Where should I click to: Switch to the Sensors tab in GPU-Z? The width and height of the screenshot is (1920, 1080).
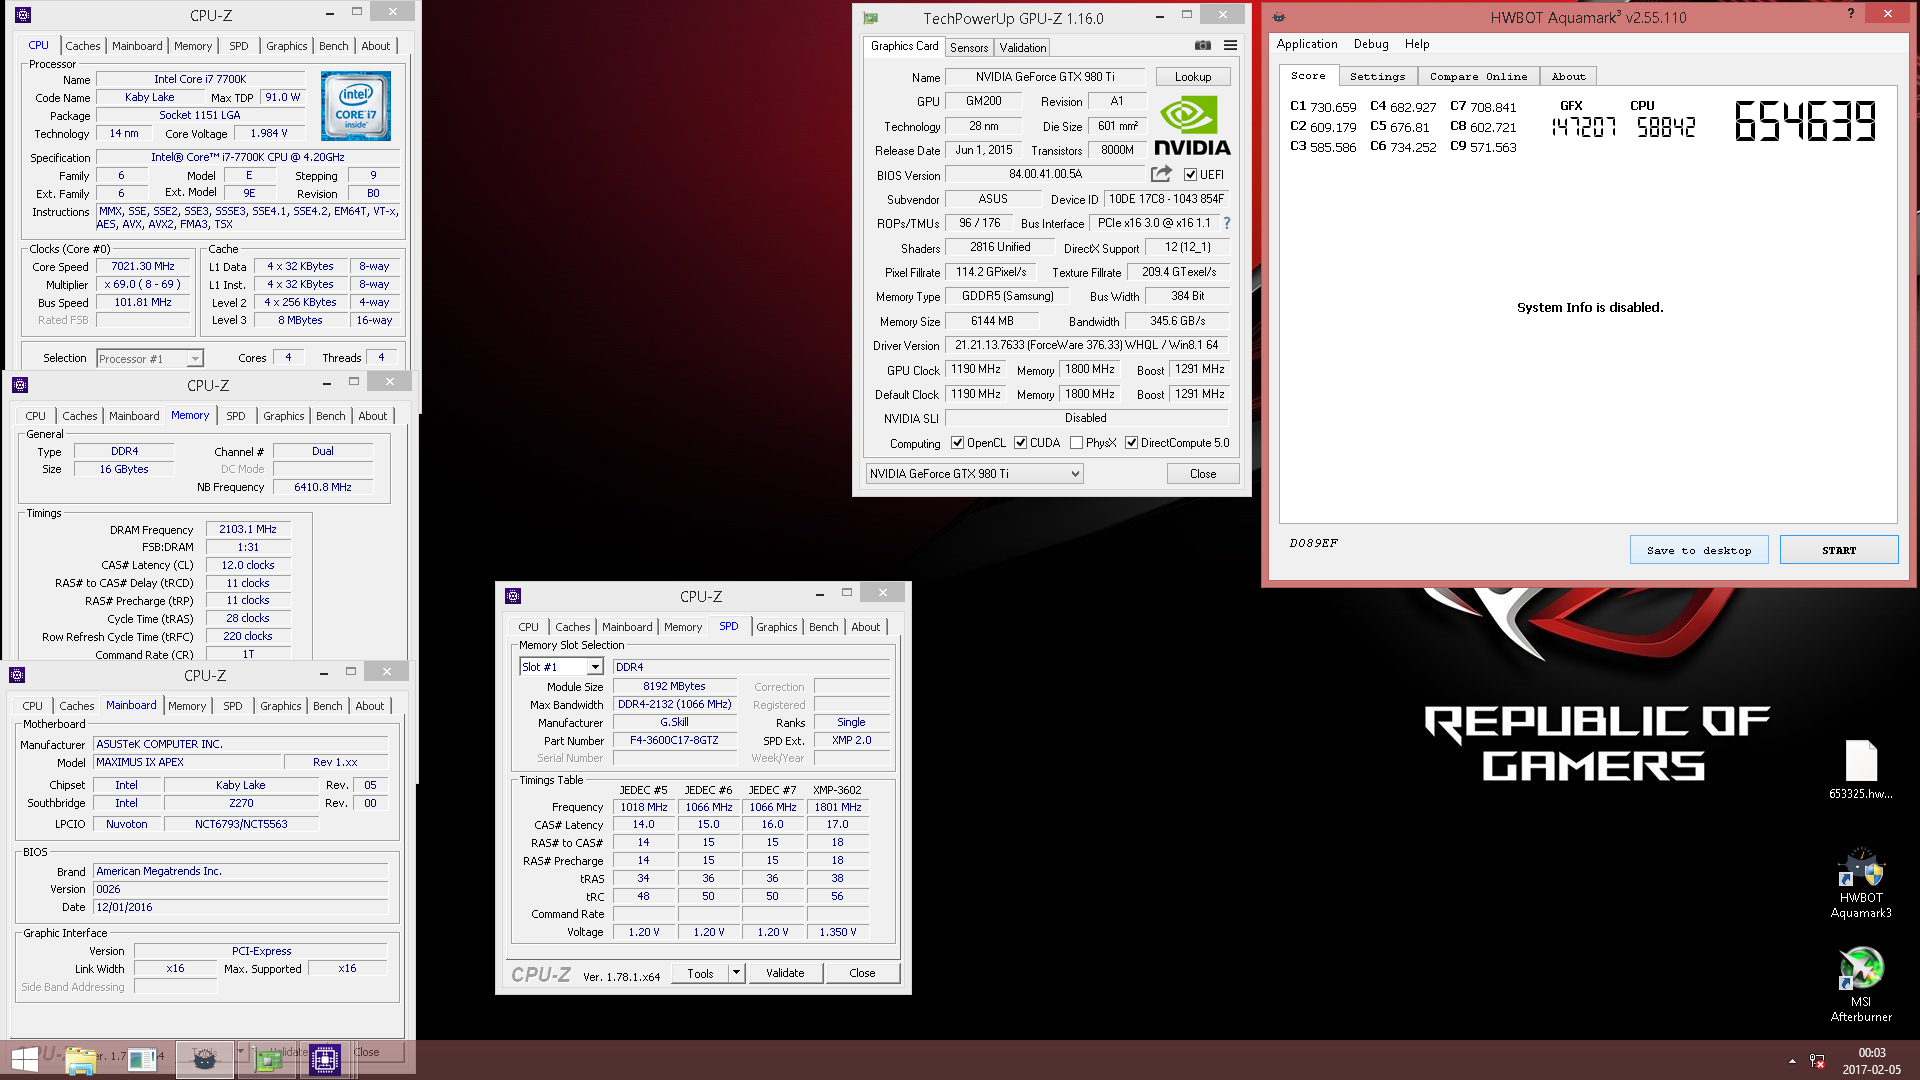(x=968, y=48)
